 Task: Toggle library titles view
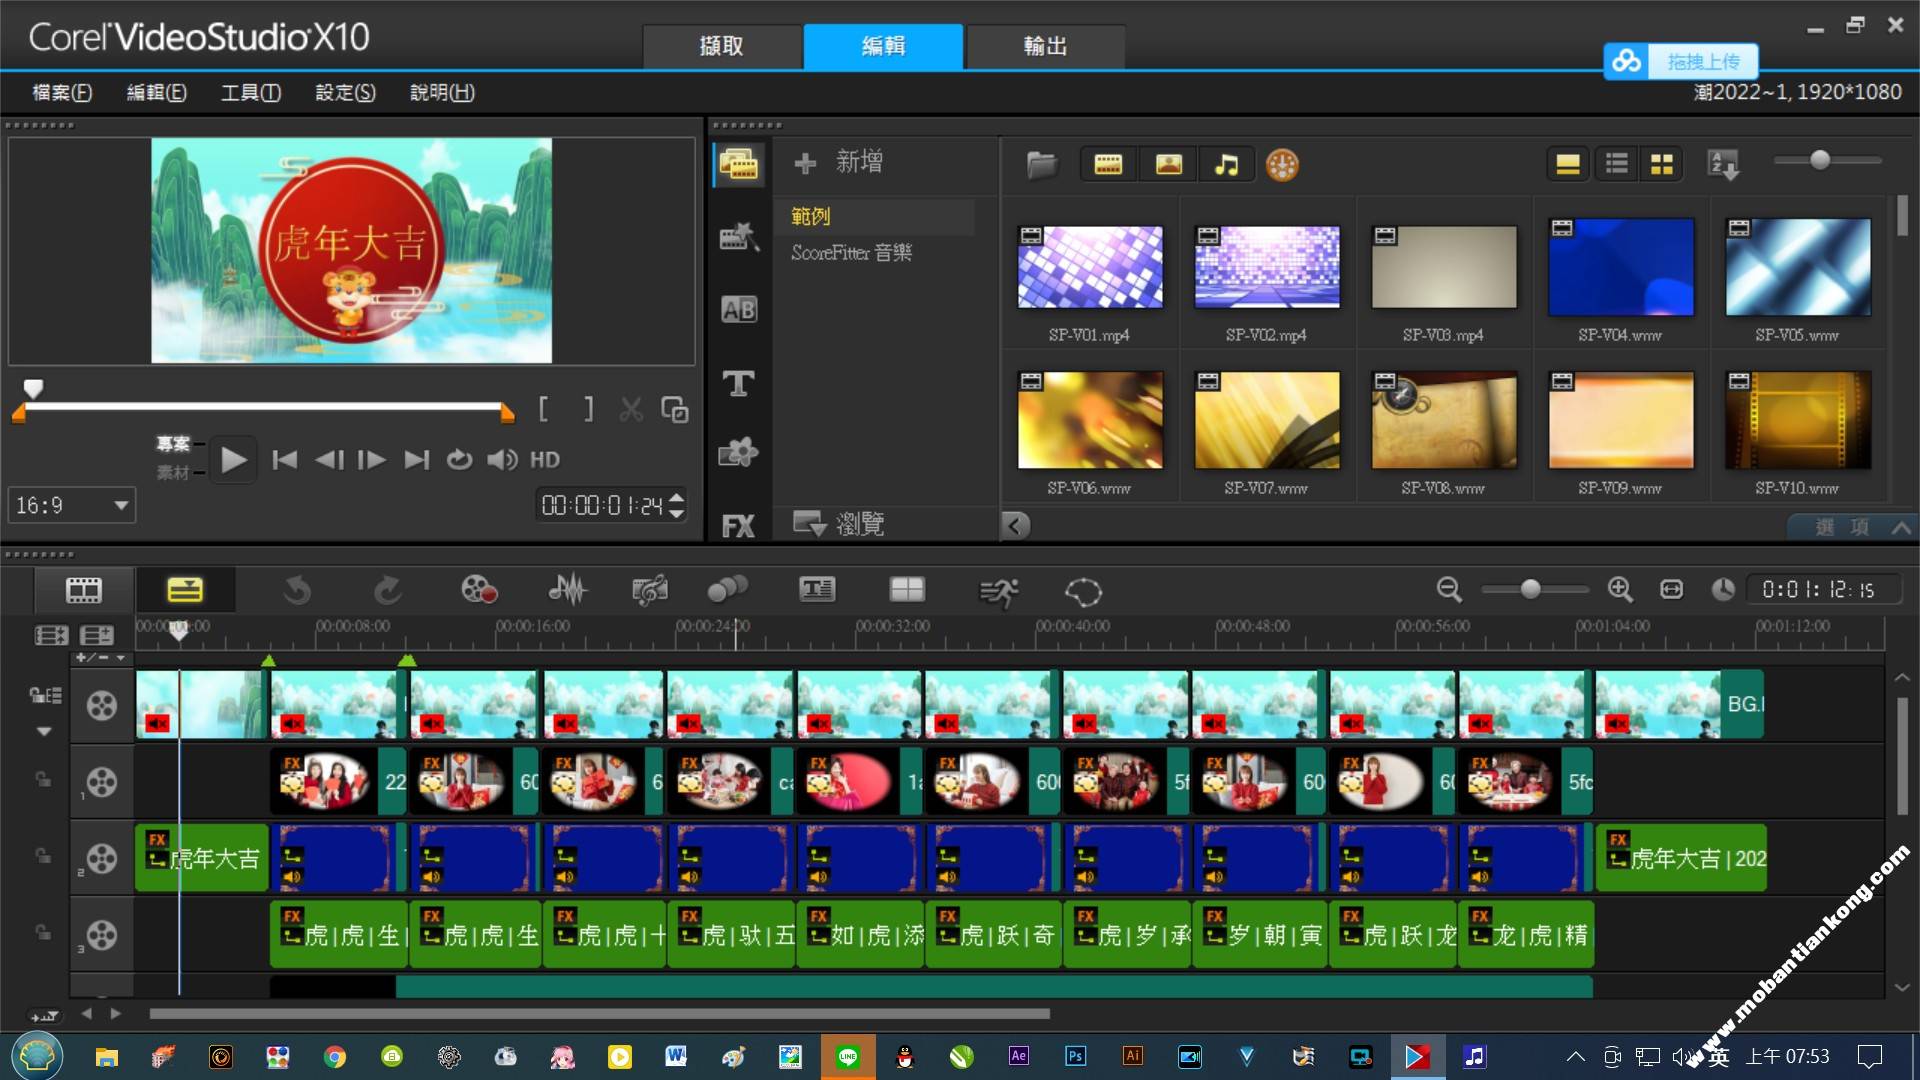click(x=1568, y=164)
